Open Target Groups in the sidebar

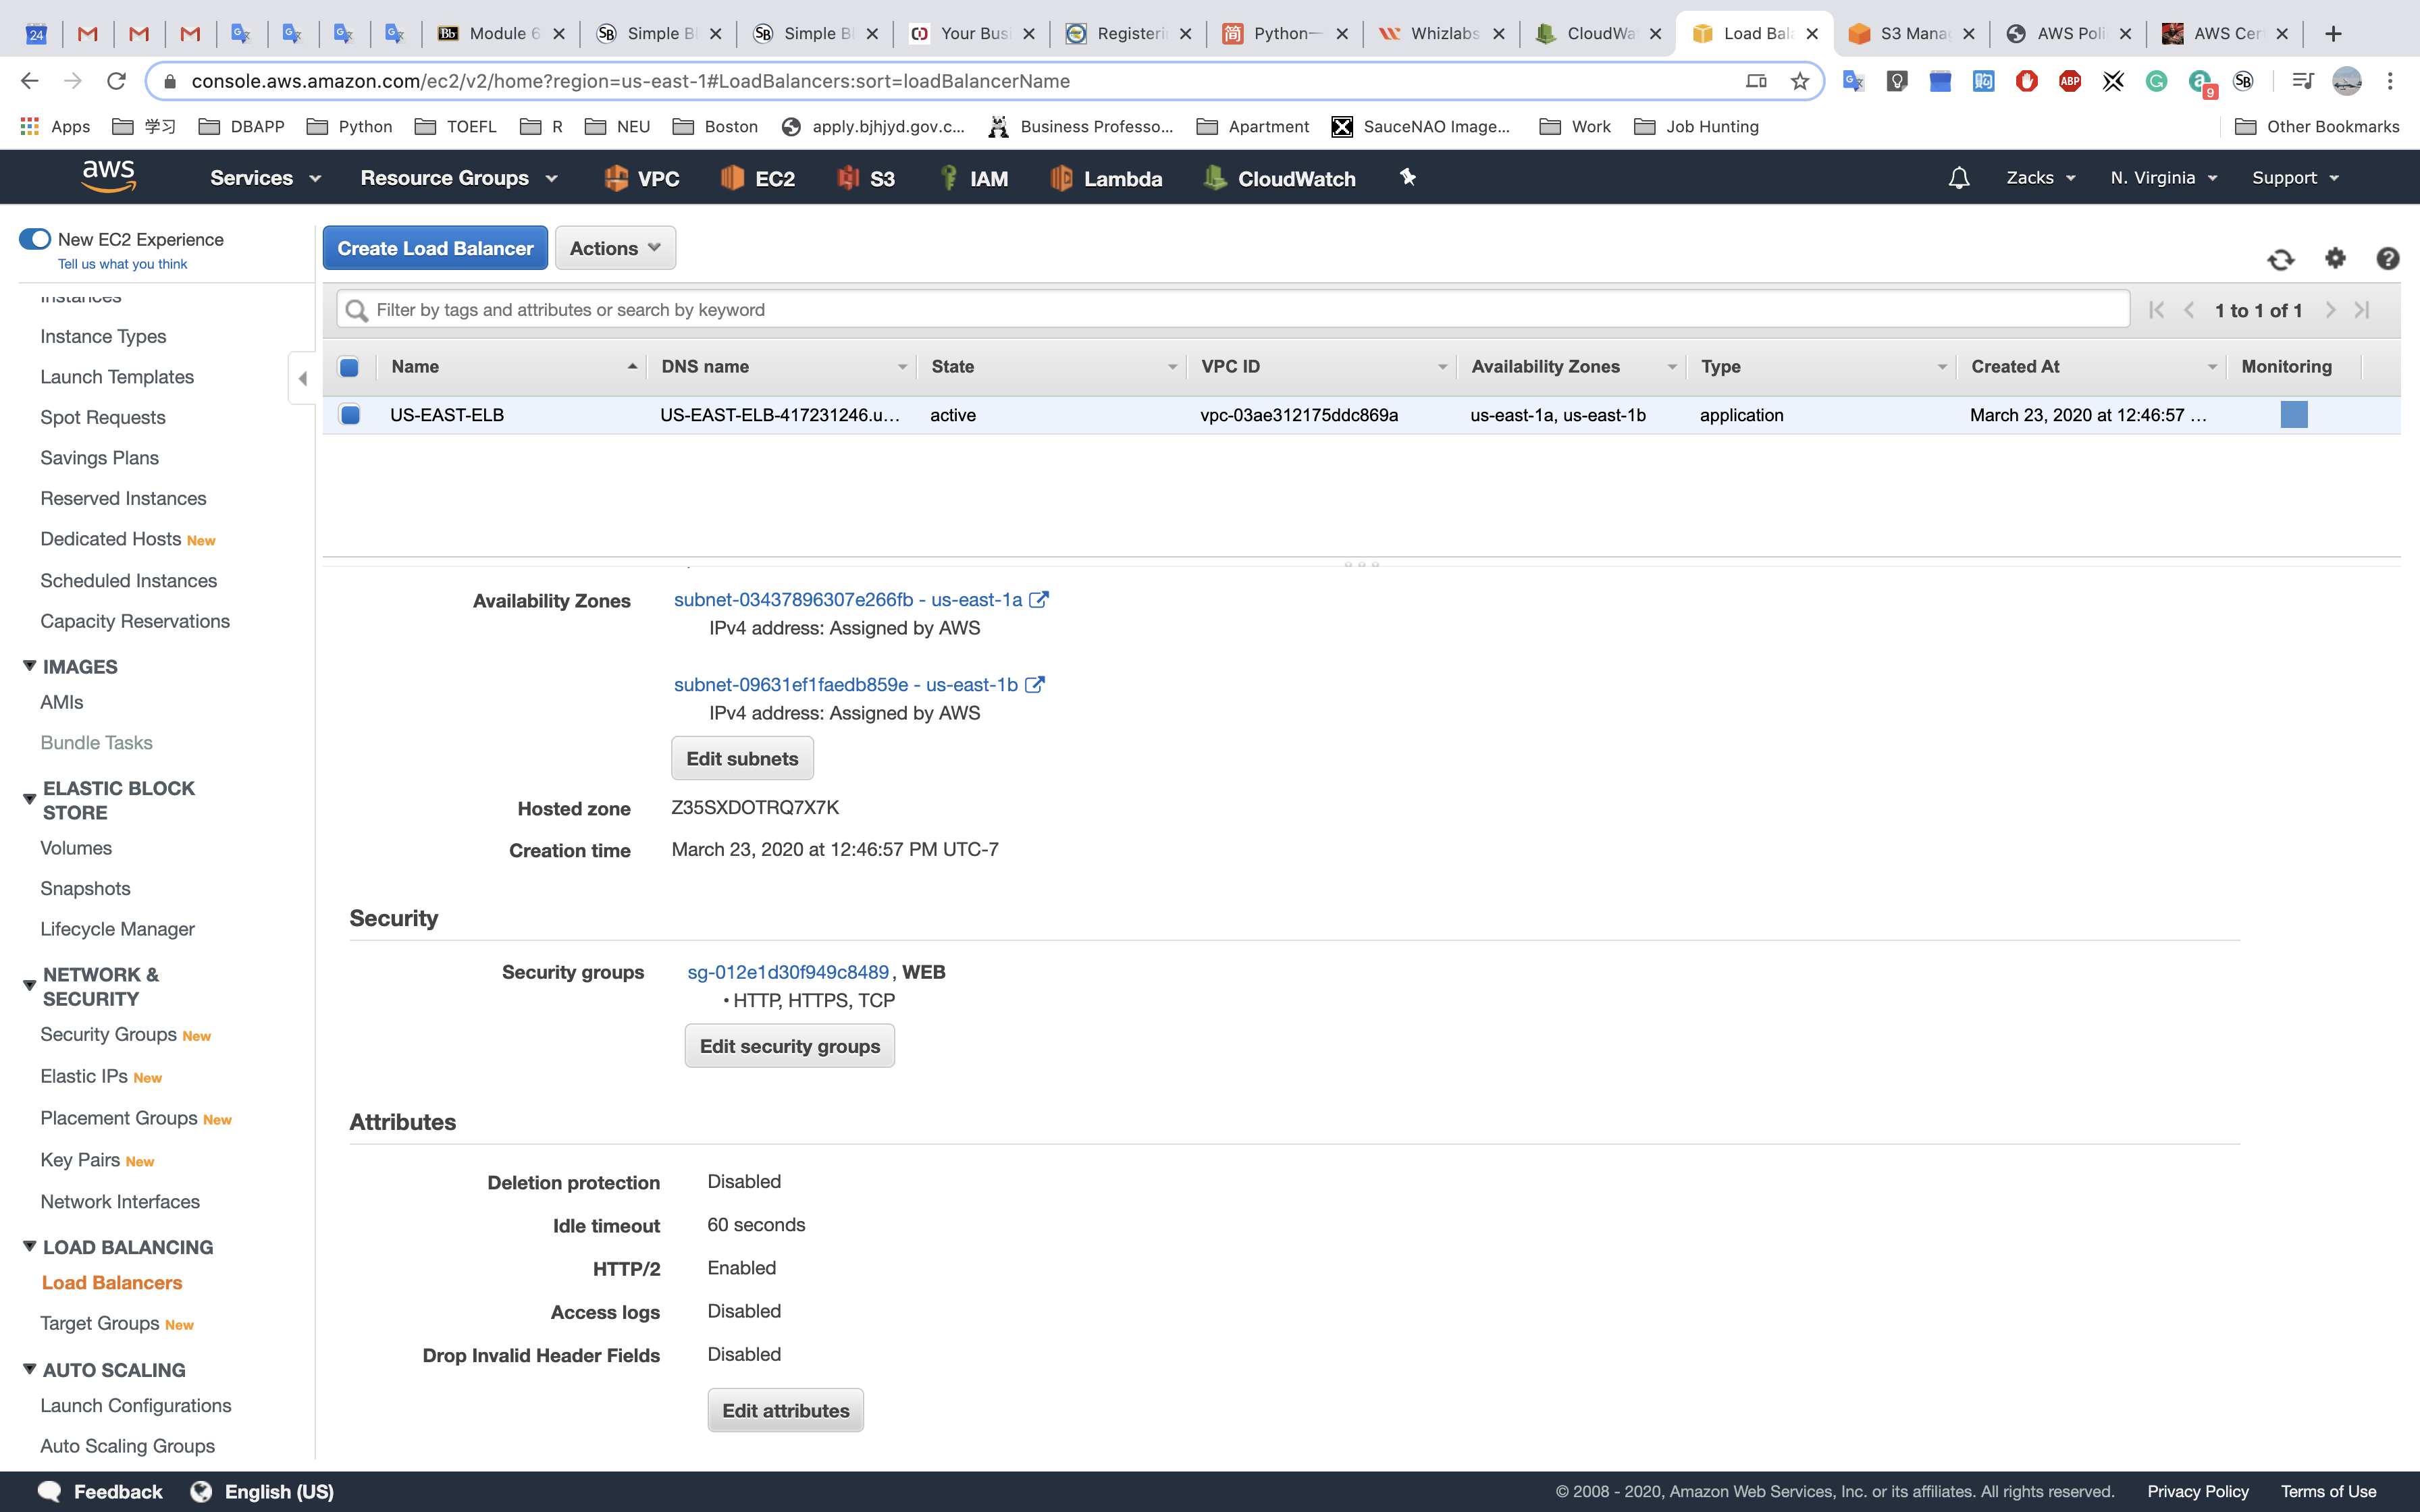(x=100, y=1323)
